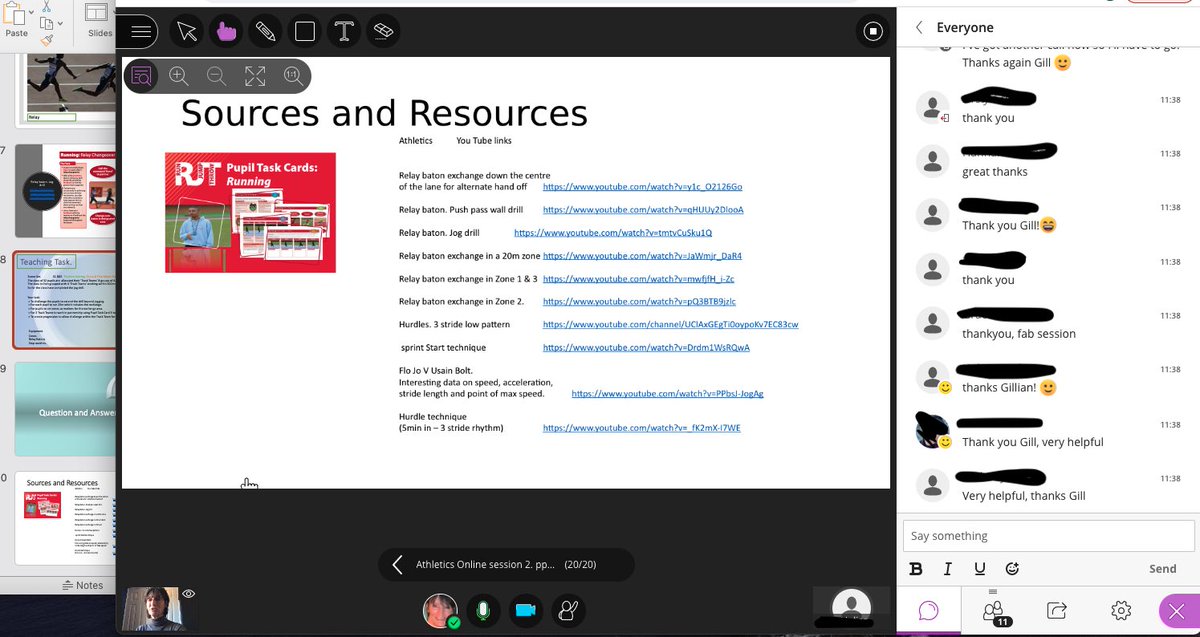Zoom in on the shared slide
The height and width of the screenshot is (637, 1200).
coord(178,75)
